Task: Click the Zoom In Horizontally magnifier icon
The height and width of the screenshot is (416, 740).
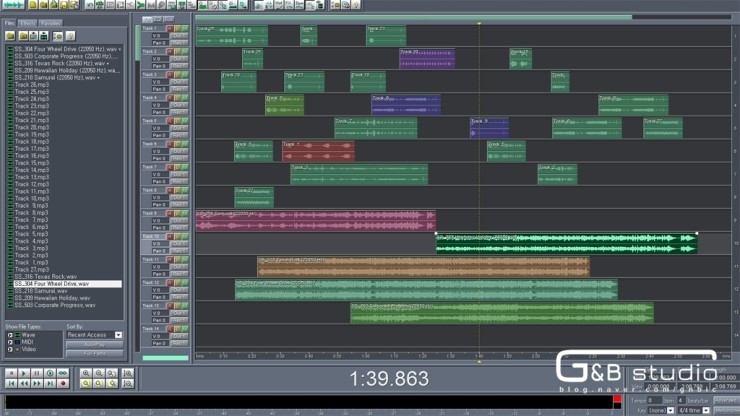Action: point(86,373)
